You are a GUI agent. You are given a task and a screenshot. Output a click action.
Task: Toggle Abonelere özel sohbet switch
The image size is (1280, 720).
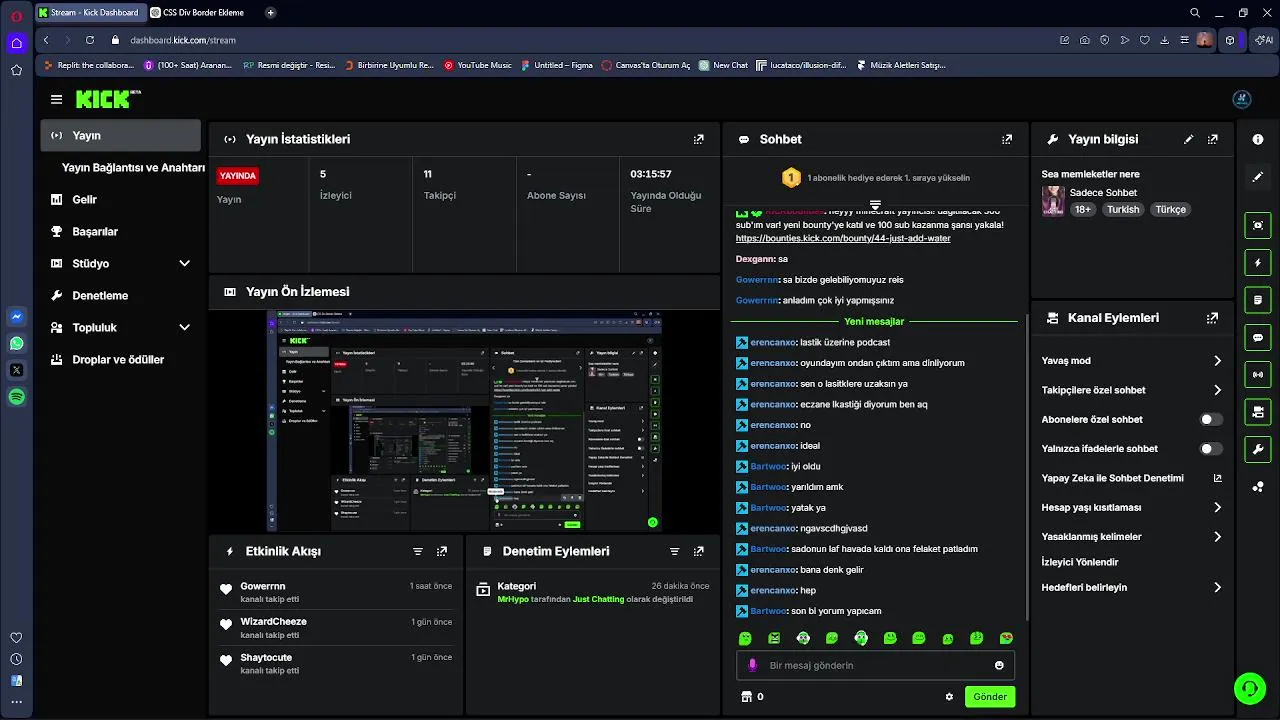click(x=1211, y=420)
